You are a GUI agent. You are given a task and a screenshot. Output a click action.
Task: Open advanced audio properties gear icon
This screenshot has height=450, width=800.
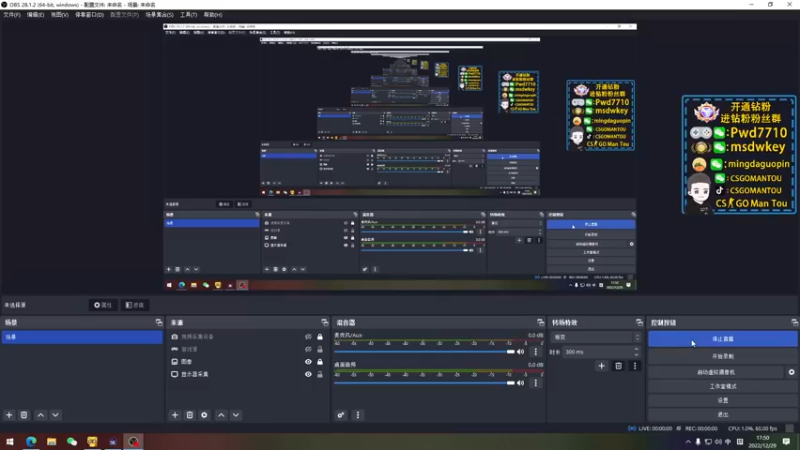tap(341, 415)
